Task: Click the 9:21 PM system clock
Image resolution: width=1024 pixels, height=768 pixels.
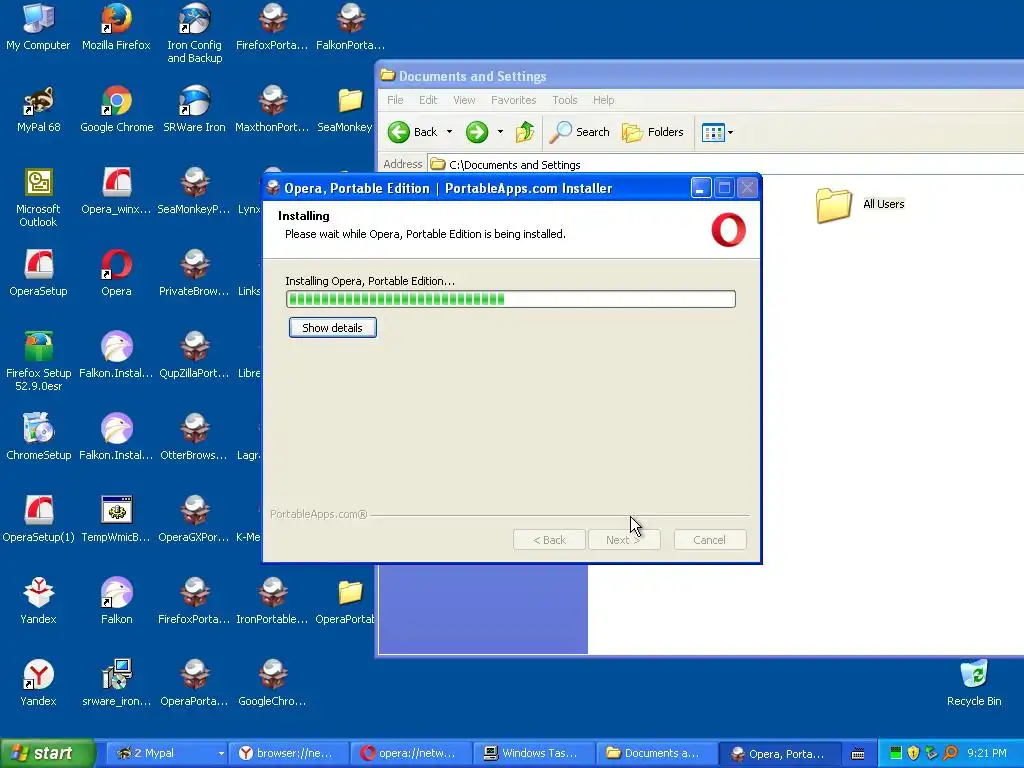Action: click(x=987, y=754)
